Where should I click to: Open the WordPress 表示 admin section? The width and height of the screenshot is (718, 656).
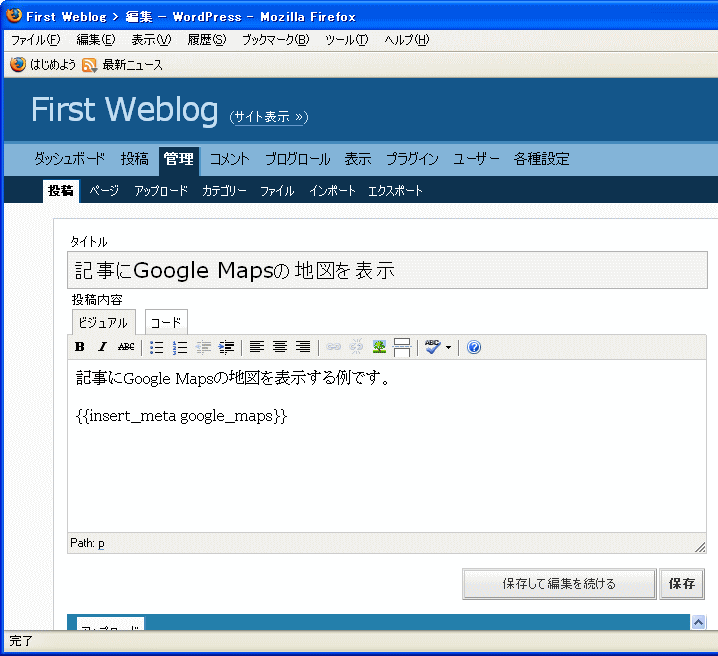358,159
